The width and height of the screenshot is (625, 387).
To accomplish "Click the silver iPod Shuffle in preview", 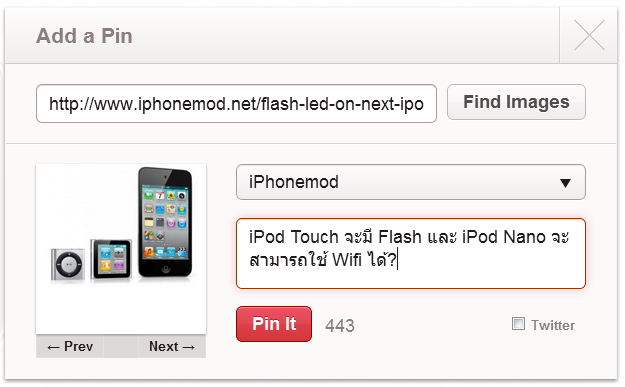I will click(x=68, y=264).
